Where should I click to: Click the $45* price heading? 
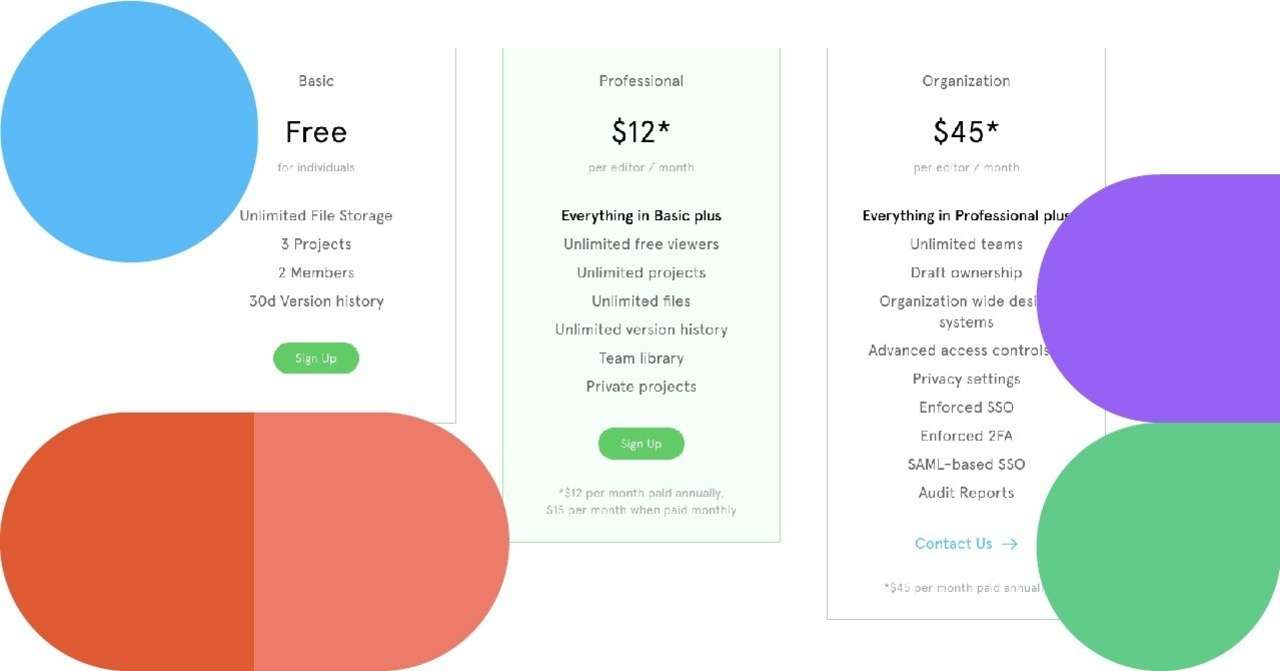(966, 132)
